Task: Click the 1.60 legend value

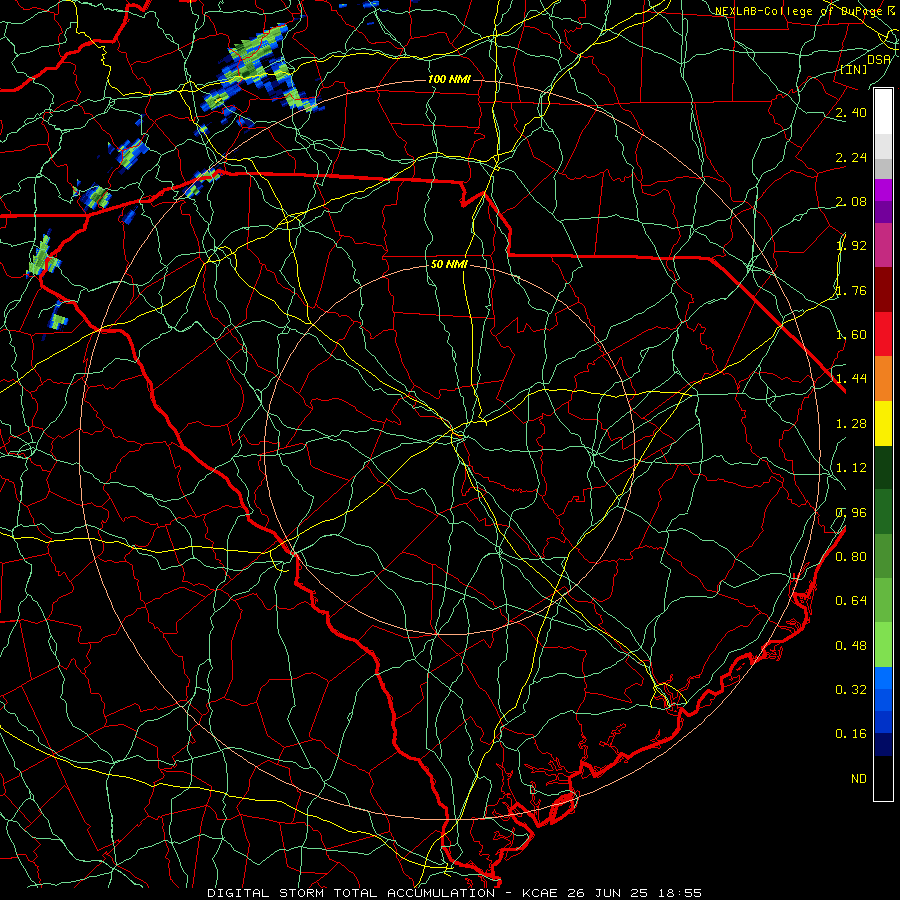Action: (x=851, y=335)
